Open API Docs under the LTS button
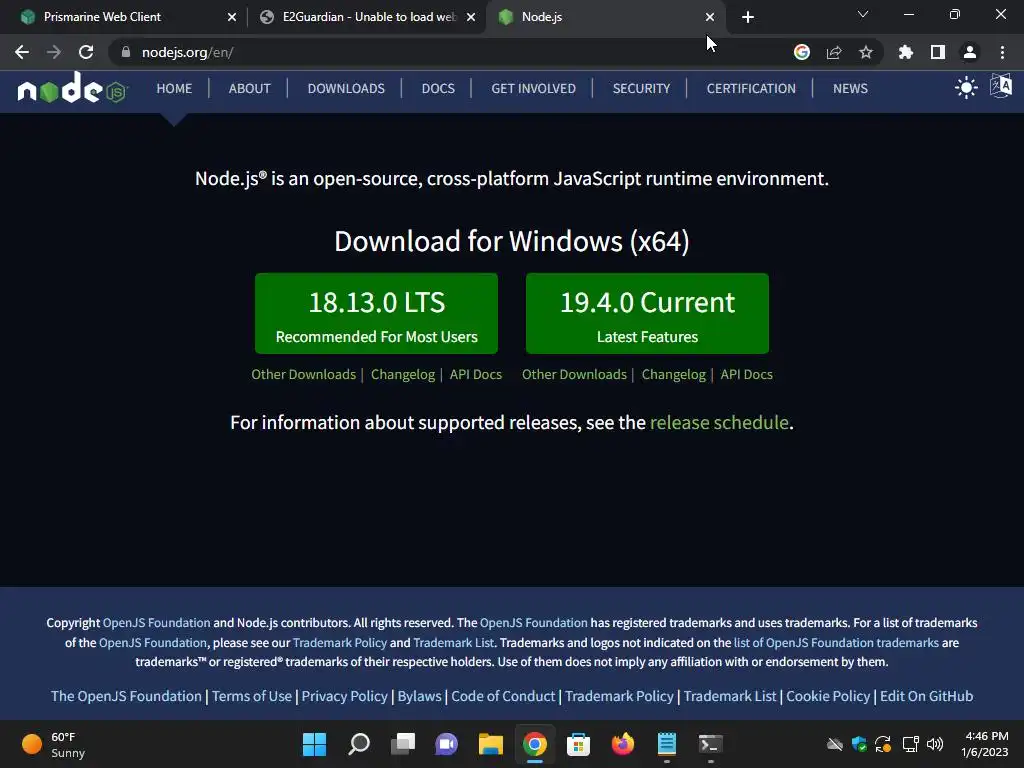The height and width of the screenshot is (768, 1024). 475,374
